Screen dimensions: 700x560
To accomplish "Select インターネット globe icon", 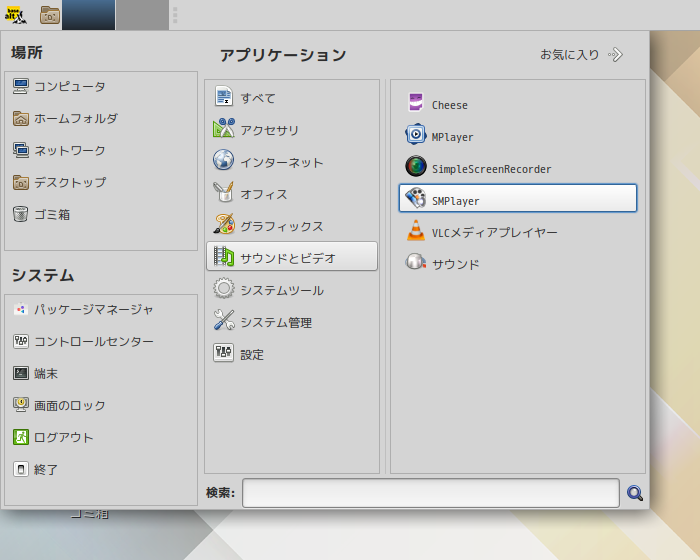I will click(x=224, y=161).
